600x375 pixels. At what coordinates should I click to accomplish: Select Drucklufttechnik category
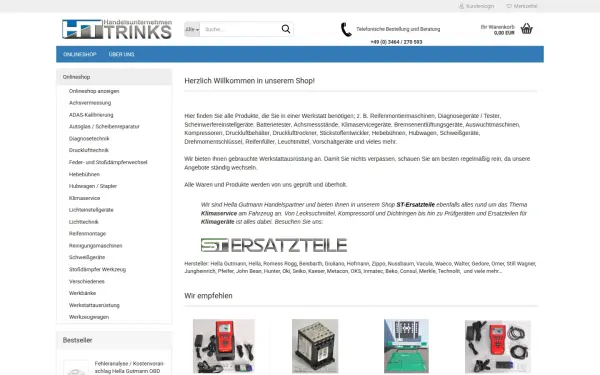(89, 150)
